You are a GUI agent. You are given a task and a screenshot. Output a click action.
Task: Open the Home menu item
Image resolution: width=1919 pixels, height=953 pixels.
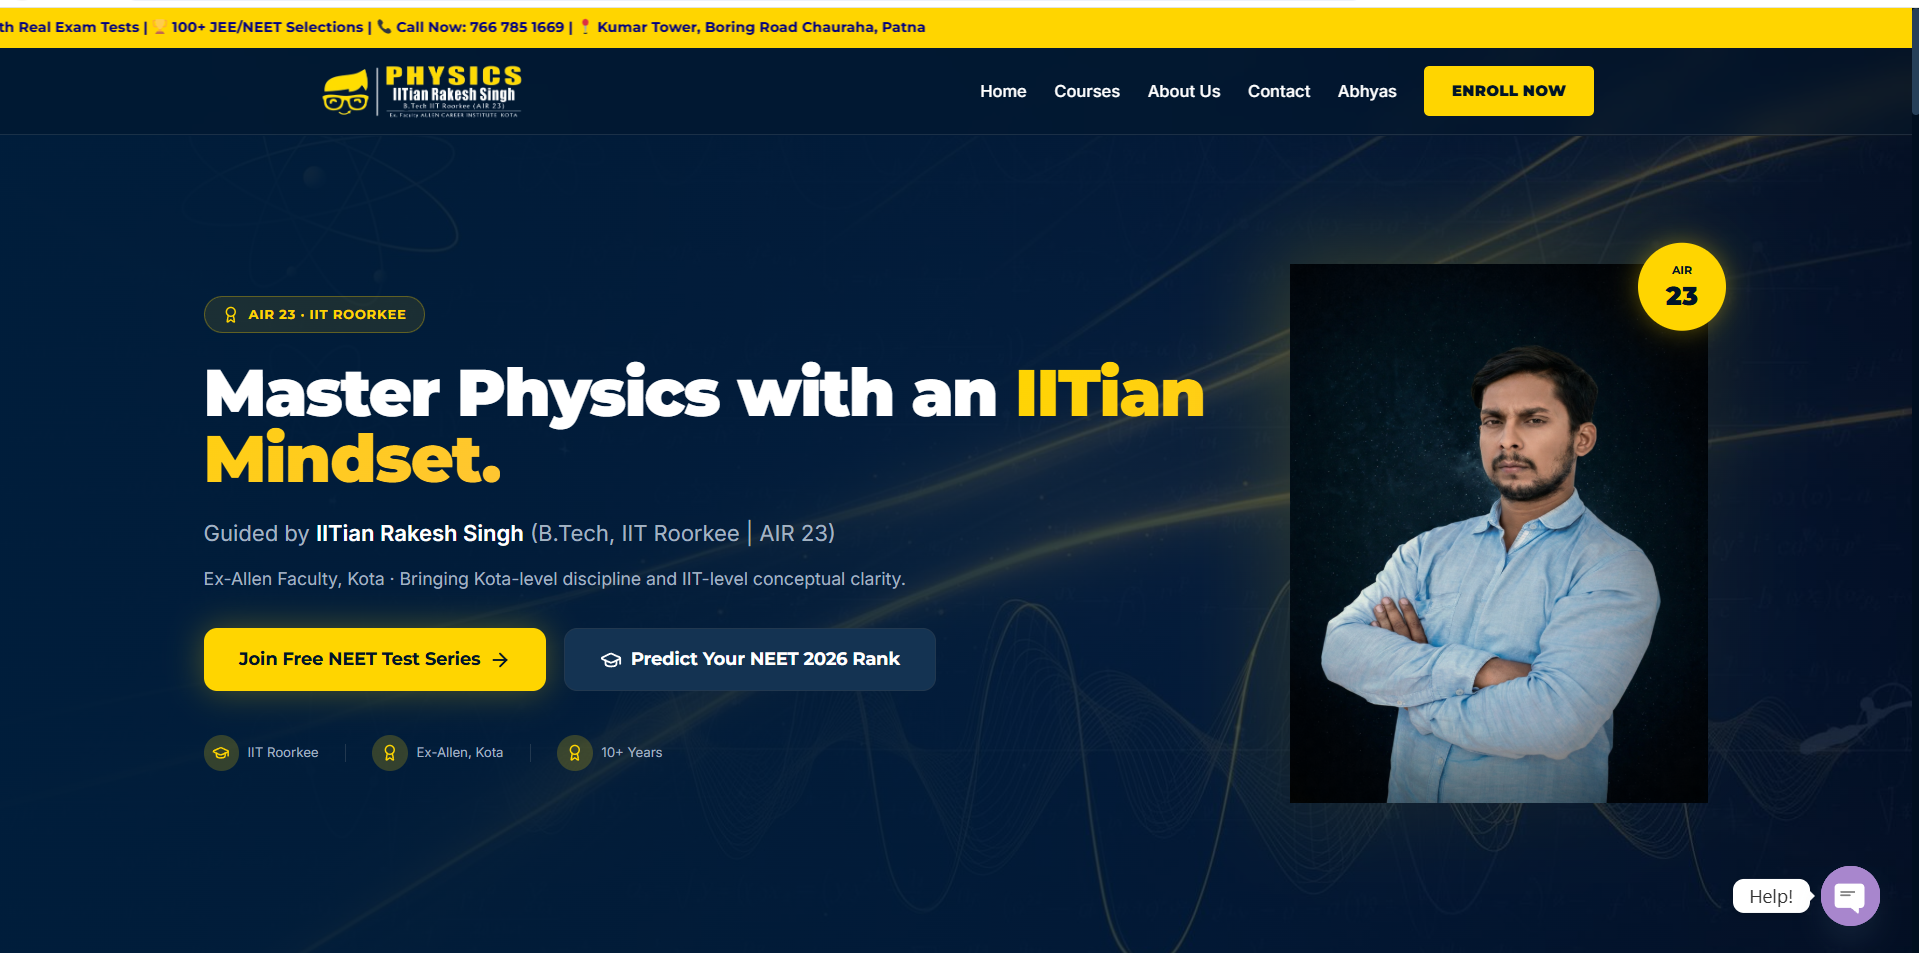pyautogui.click(x=1003, y=91)
